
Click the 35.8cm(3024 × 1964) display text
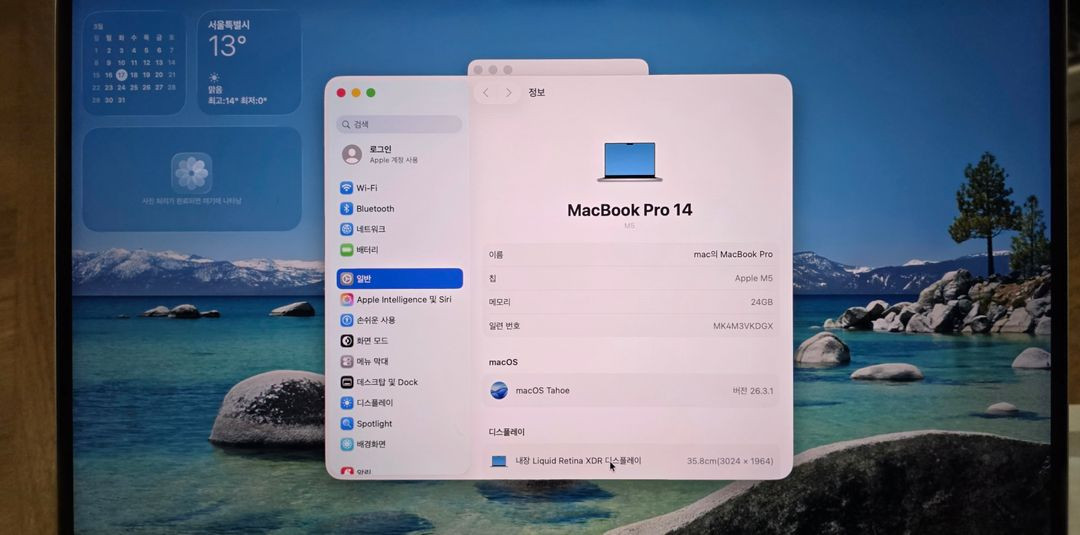[x=730, y=461]
